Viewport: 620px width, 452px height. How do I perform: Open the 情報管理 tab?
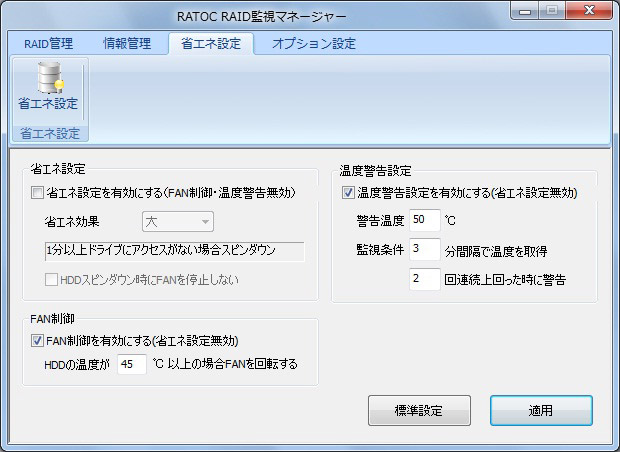click(x=127, y=43)
